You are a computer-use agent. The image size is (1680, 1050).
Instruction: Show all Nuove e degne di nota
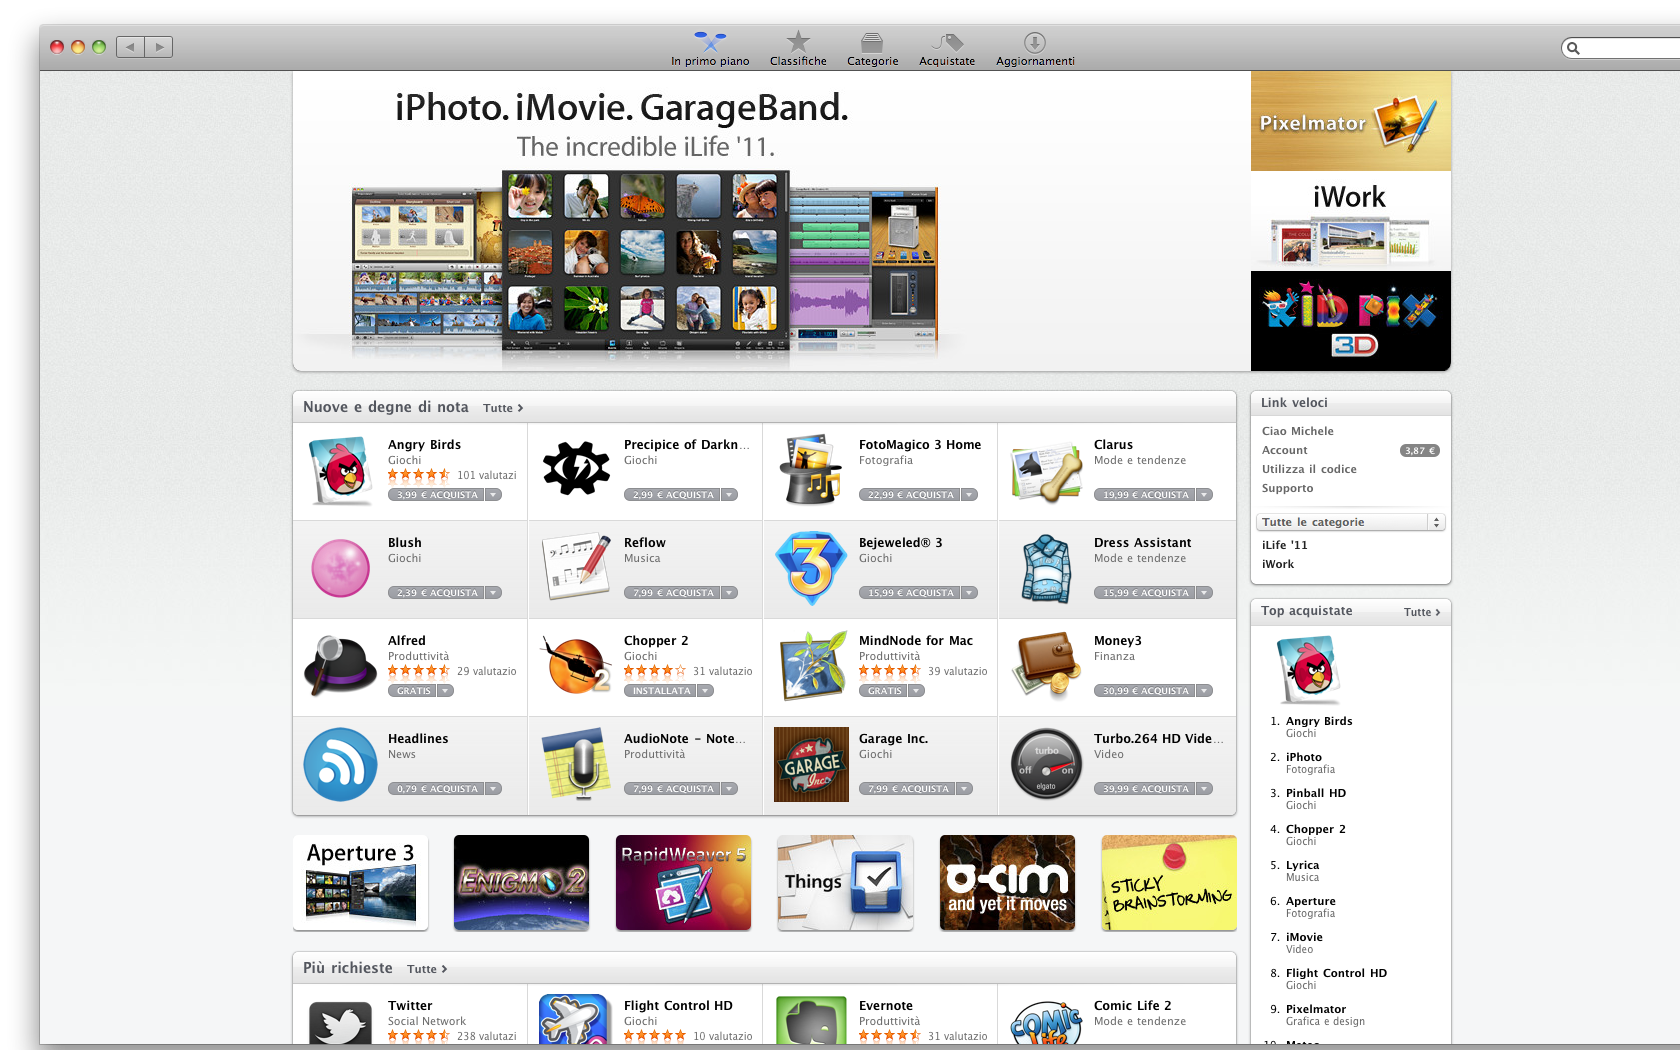click(503, 408)
